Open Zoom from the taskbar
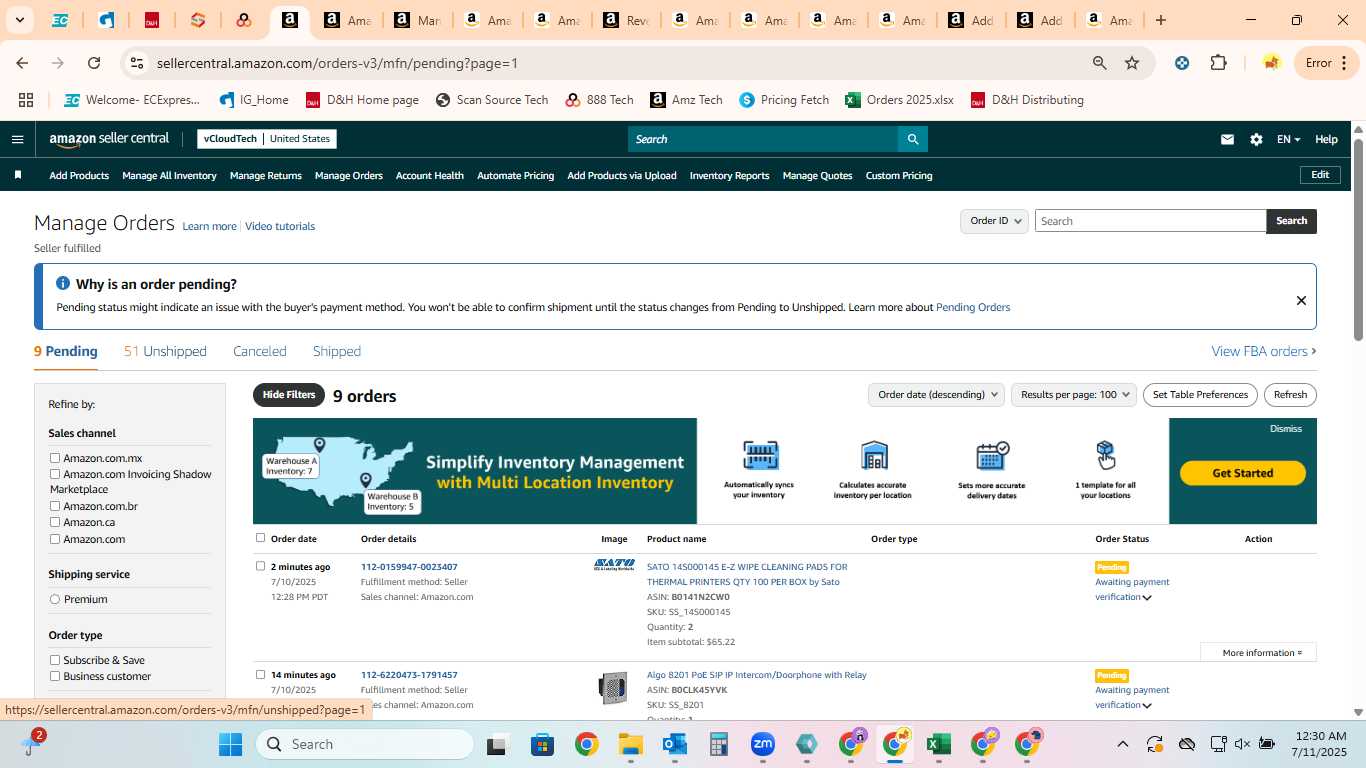 [x=763, y=744]
